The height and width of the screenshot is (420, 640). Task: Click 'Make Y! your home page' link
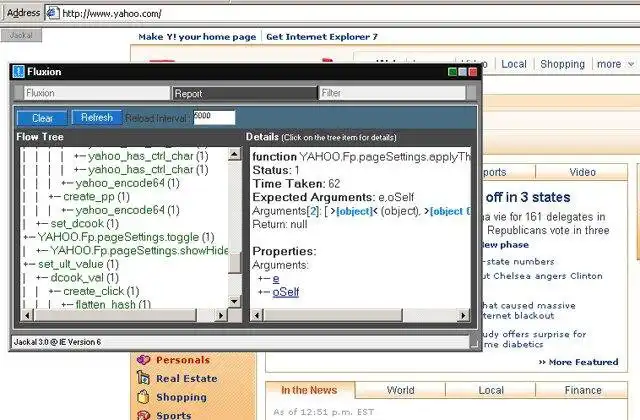click(x=197, y=37)
